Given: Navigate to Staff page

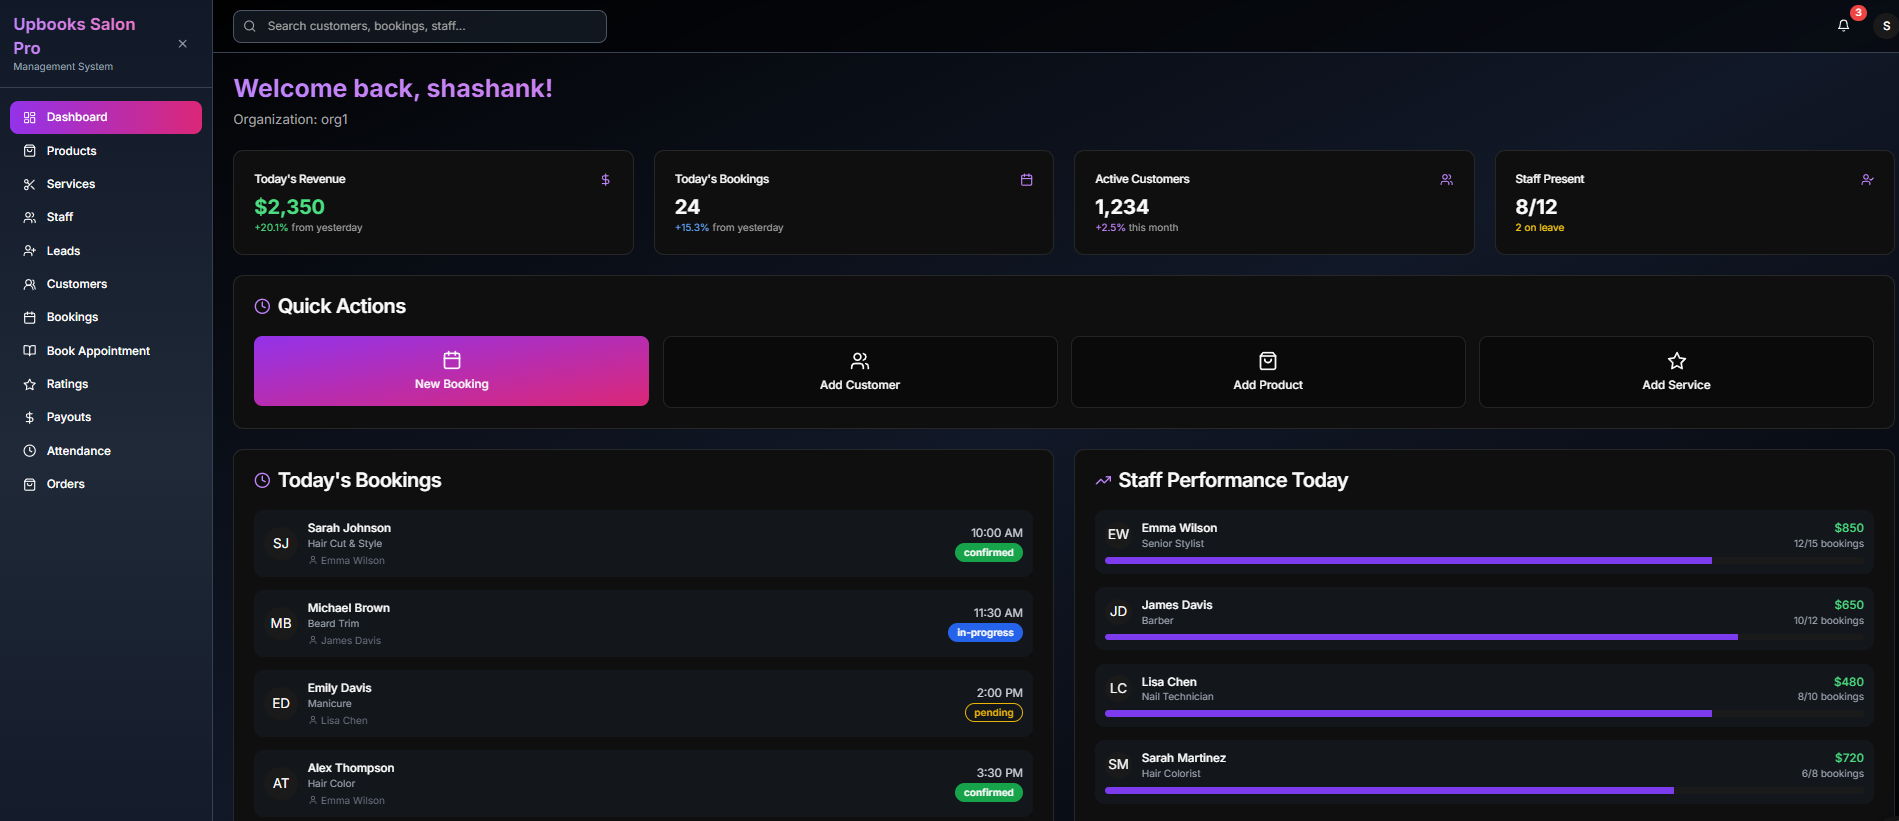Looking at the screenshot, I should click(x=106, y=217).
